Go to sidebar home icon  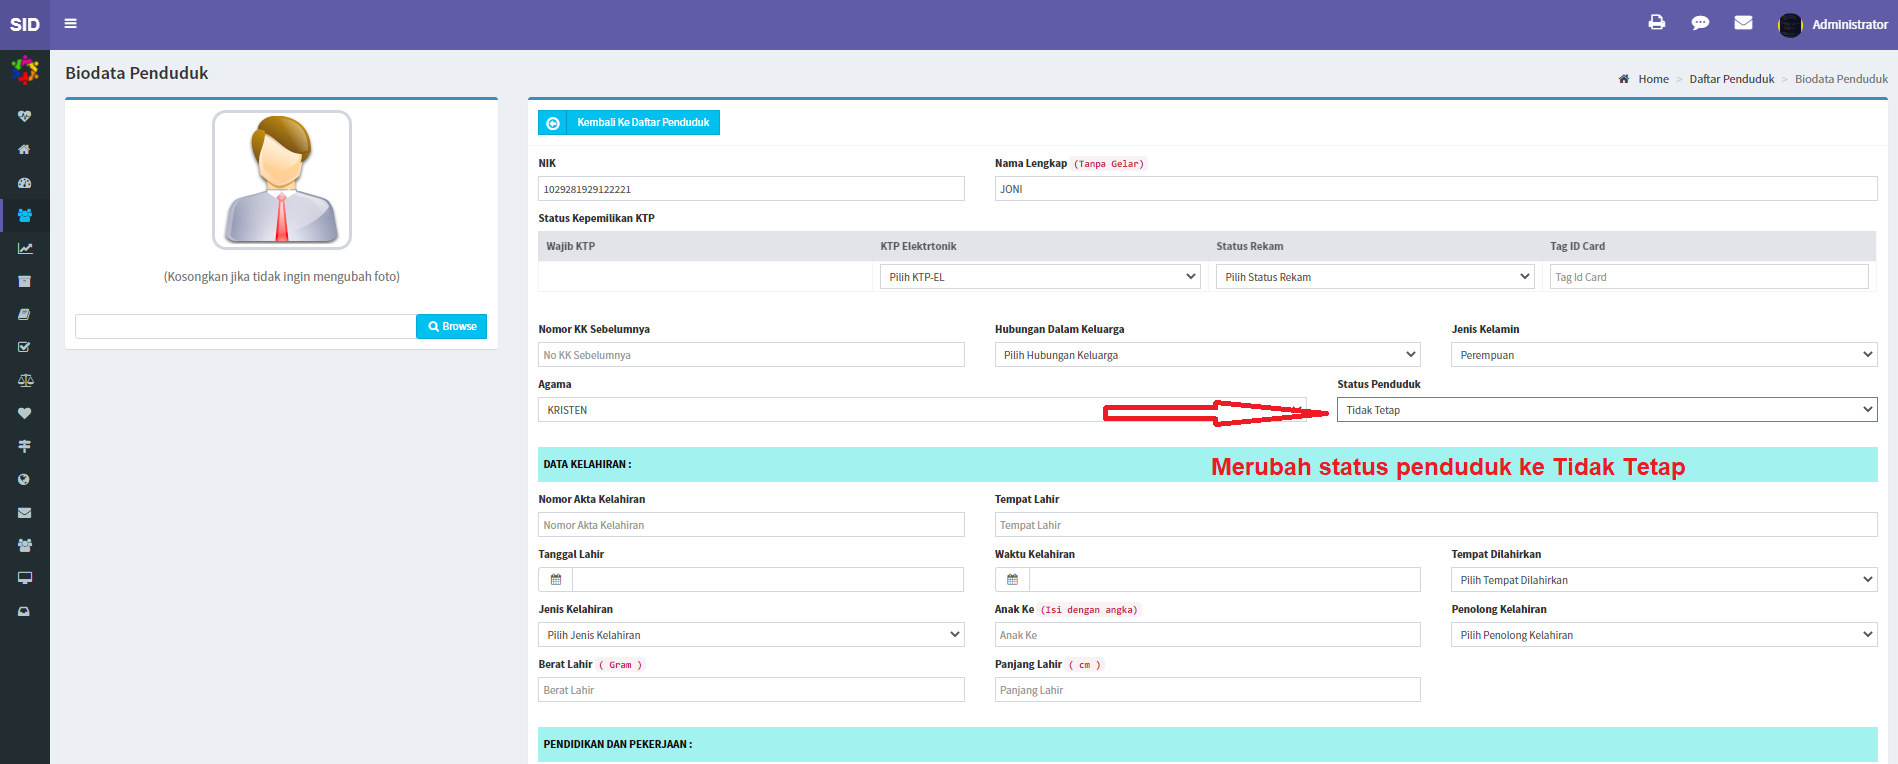[25, 149]
